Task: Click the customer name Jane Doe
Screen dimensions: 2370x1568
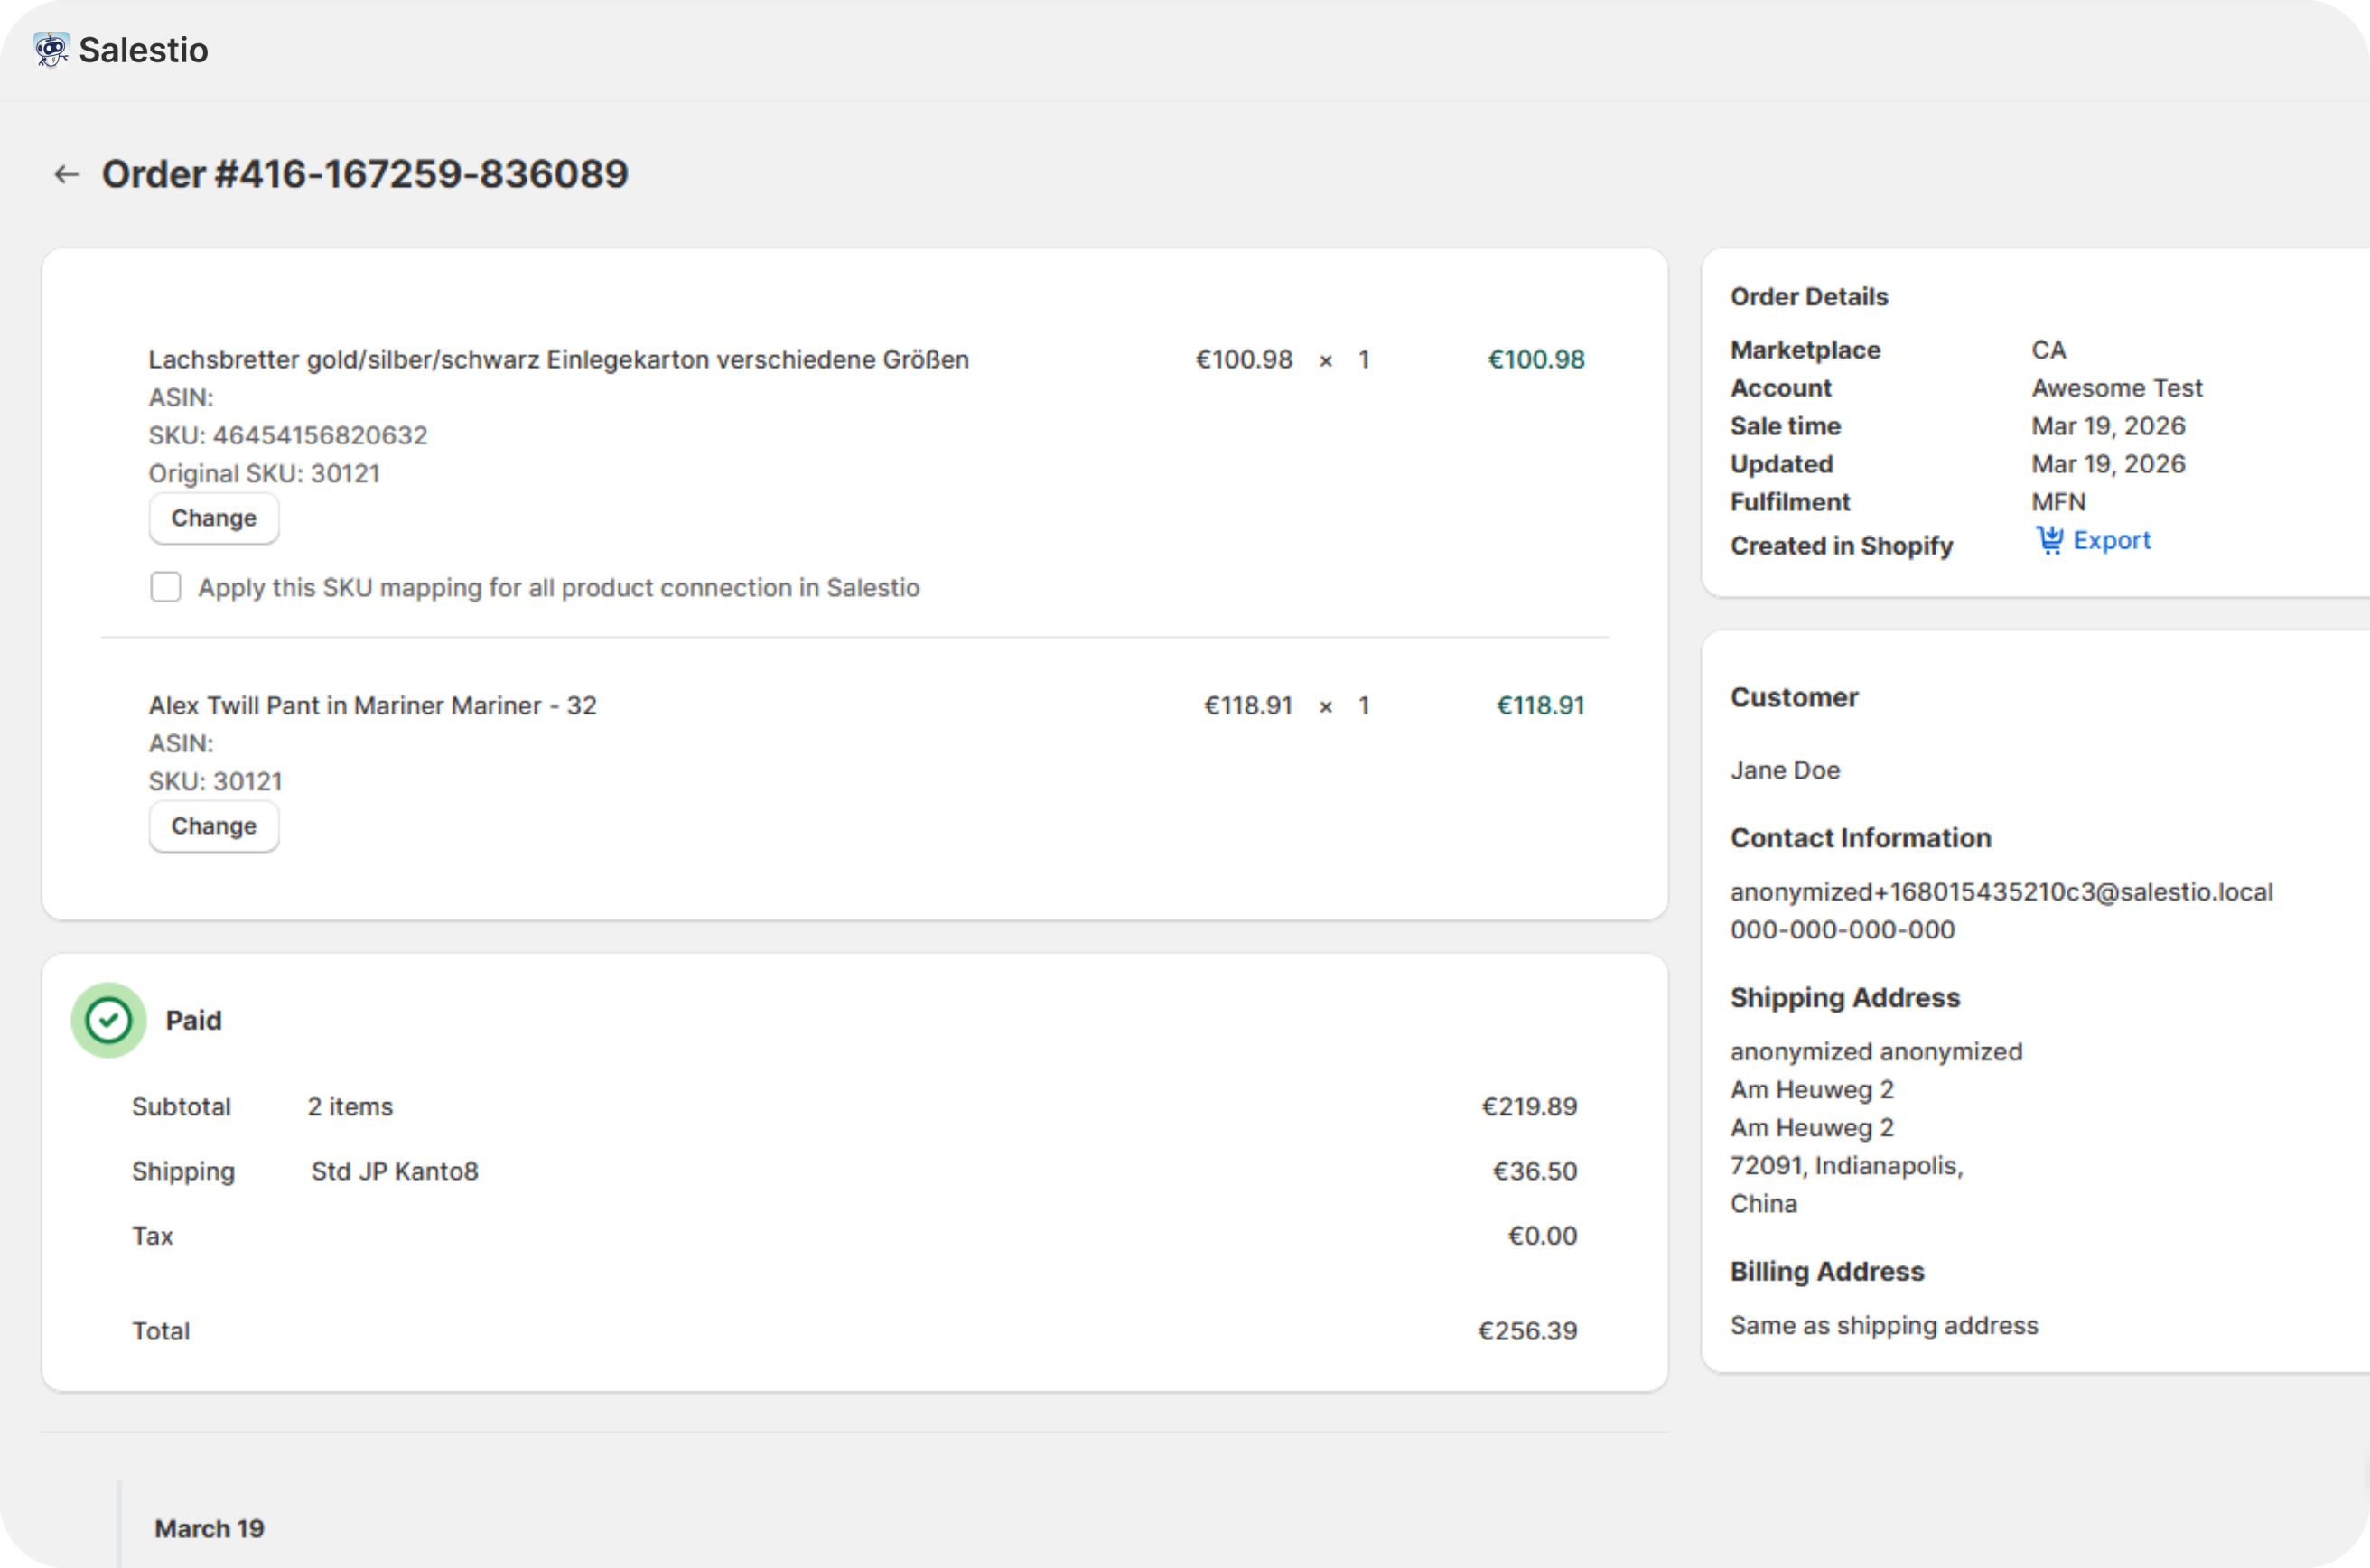Action: click(1785, 770)
